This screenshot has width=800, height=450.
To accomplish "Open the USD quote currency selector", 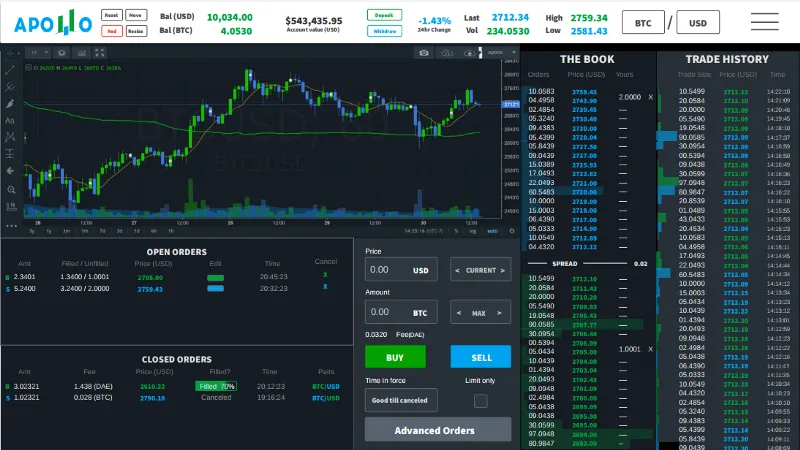I will [698, 22].
